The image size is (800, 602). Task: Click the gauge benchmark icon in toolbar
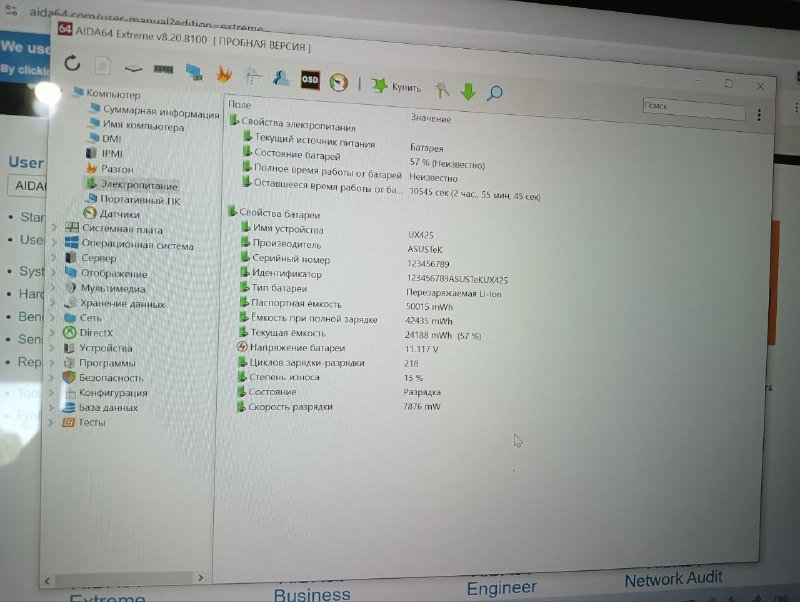pos(339,83)
